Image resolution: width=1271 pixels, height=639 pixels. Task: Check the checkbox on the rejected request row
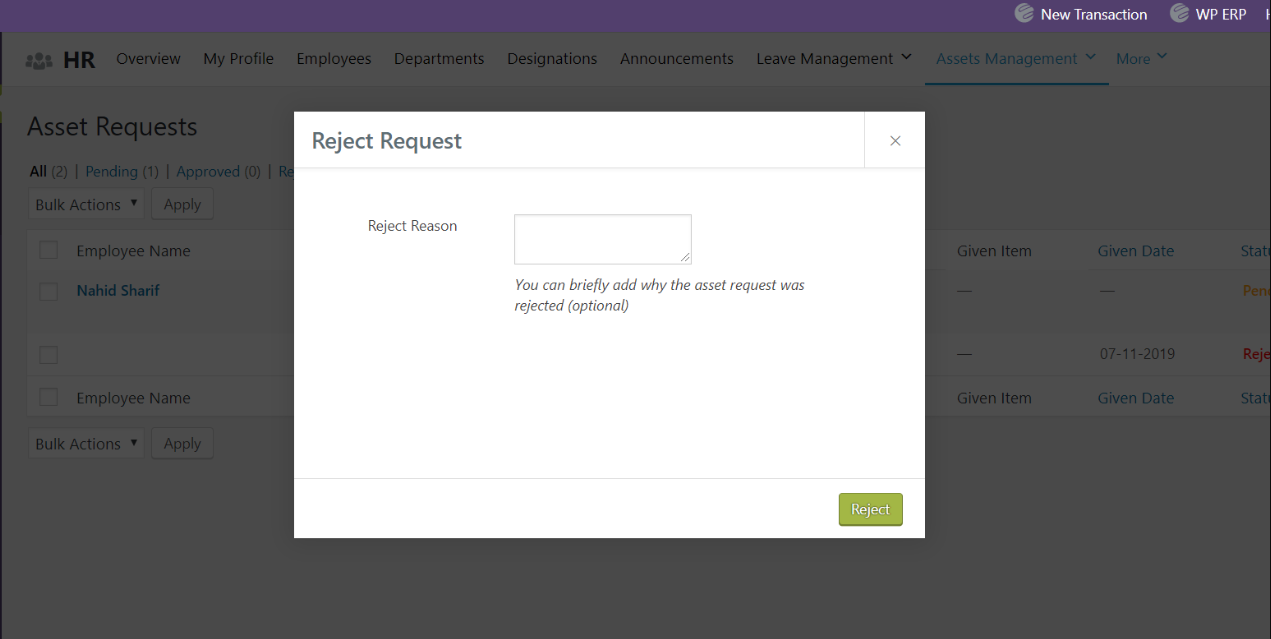click(x=48, y=354)
